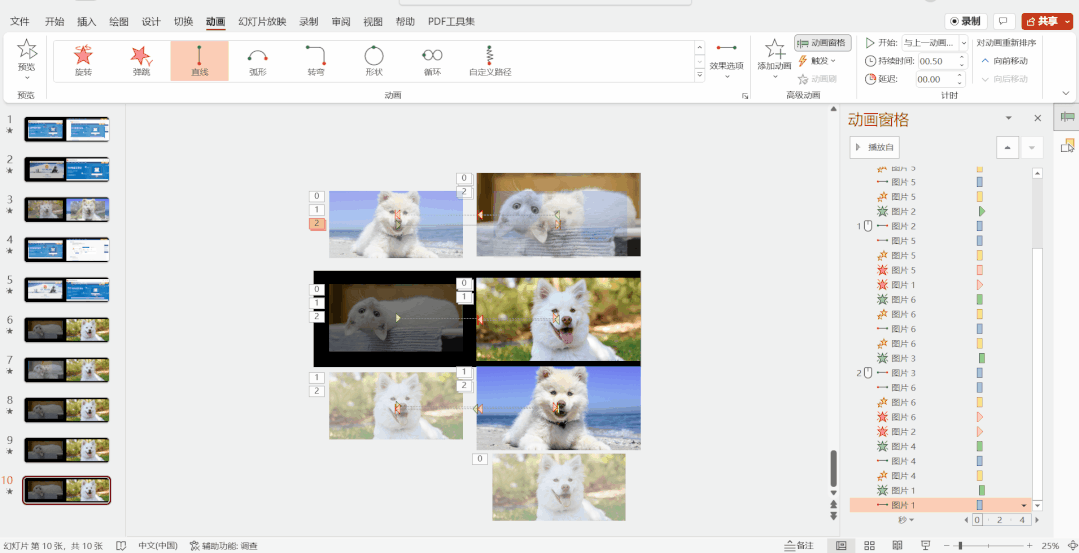Click the zoom in plus icon
The height and width of the screenshot is (553, 1079).
[x=1027, y=545]
